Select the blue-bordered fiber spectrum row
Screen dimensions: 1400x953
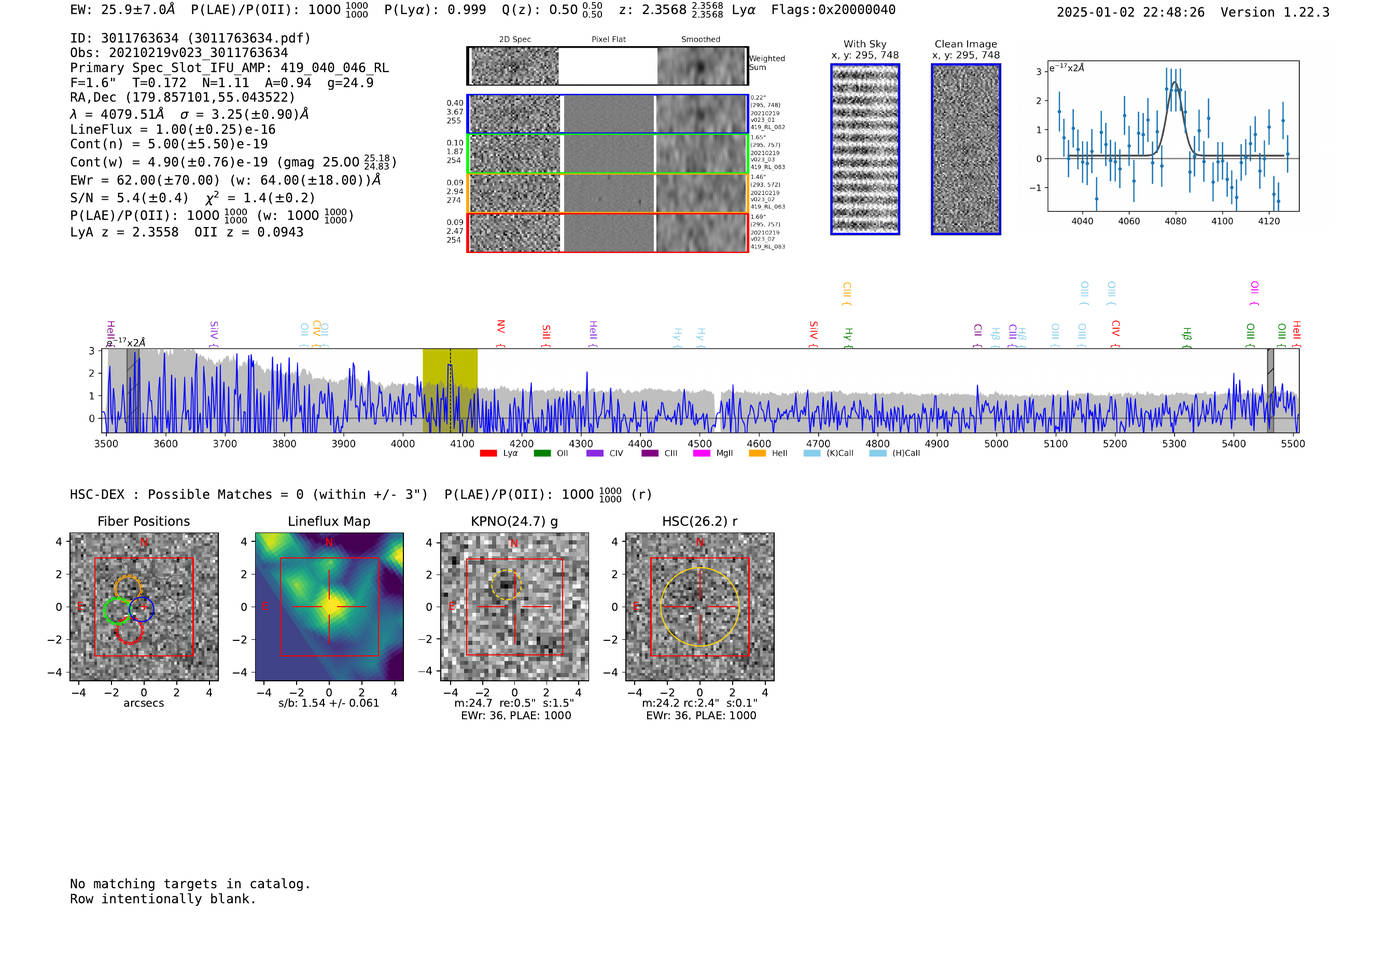pyautogui.click(x=608, y=114)
